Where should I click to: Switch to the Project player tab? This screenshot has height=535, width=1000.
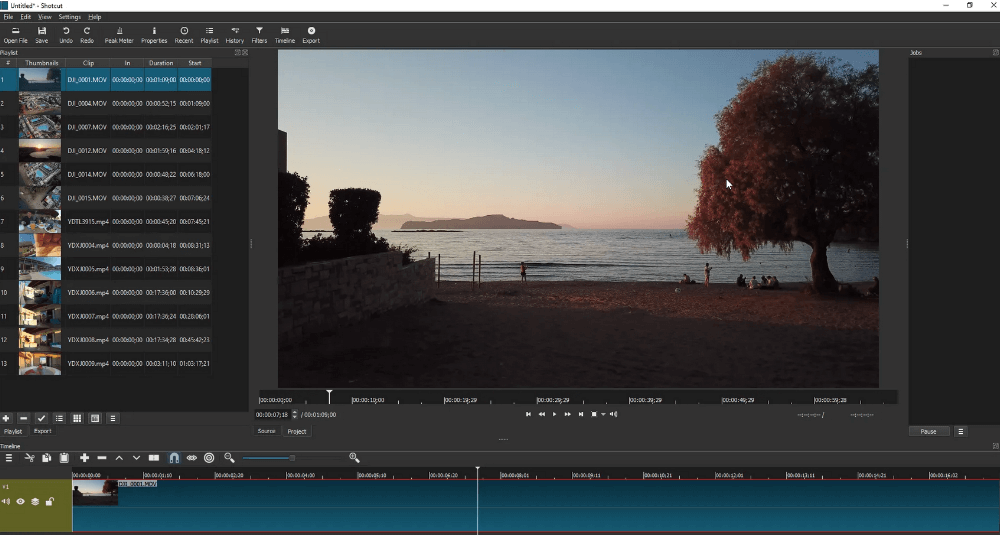click(x=297, y=431)
